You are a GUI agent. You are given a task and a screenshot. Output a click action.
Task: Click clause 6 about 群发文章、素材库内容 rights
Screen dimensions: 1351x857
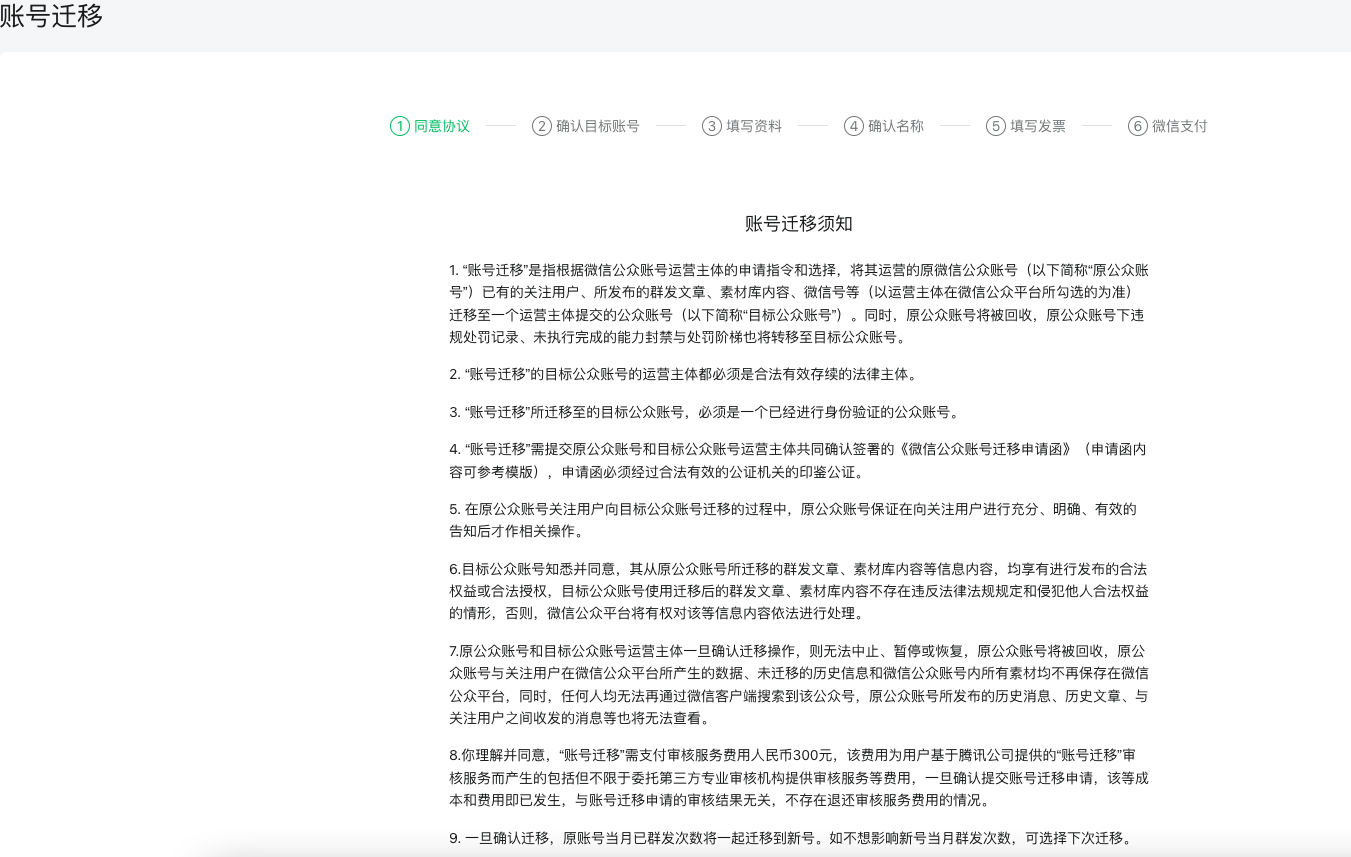pyautogui.click(x=799, y=590)
